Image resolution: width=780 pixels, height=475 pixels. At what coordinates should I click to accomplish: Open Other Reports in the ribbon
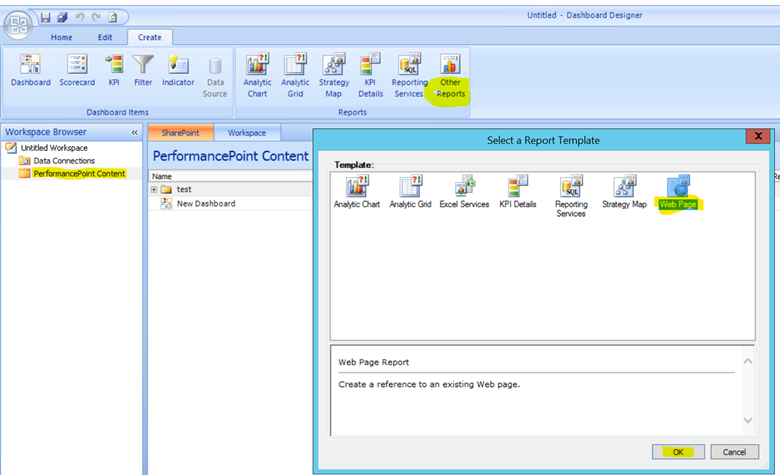point(450,76)
